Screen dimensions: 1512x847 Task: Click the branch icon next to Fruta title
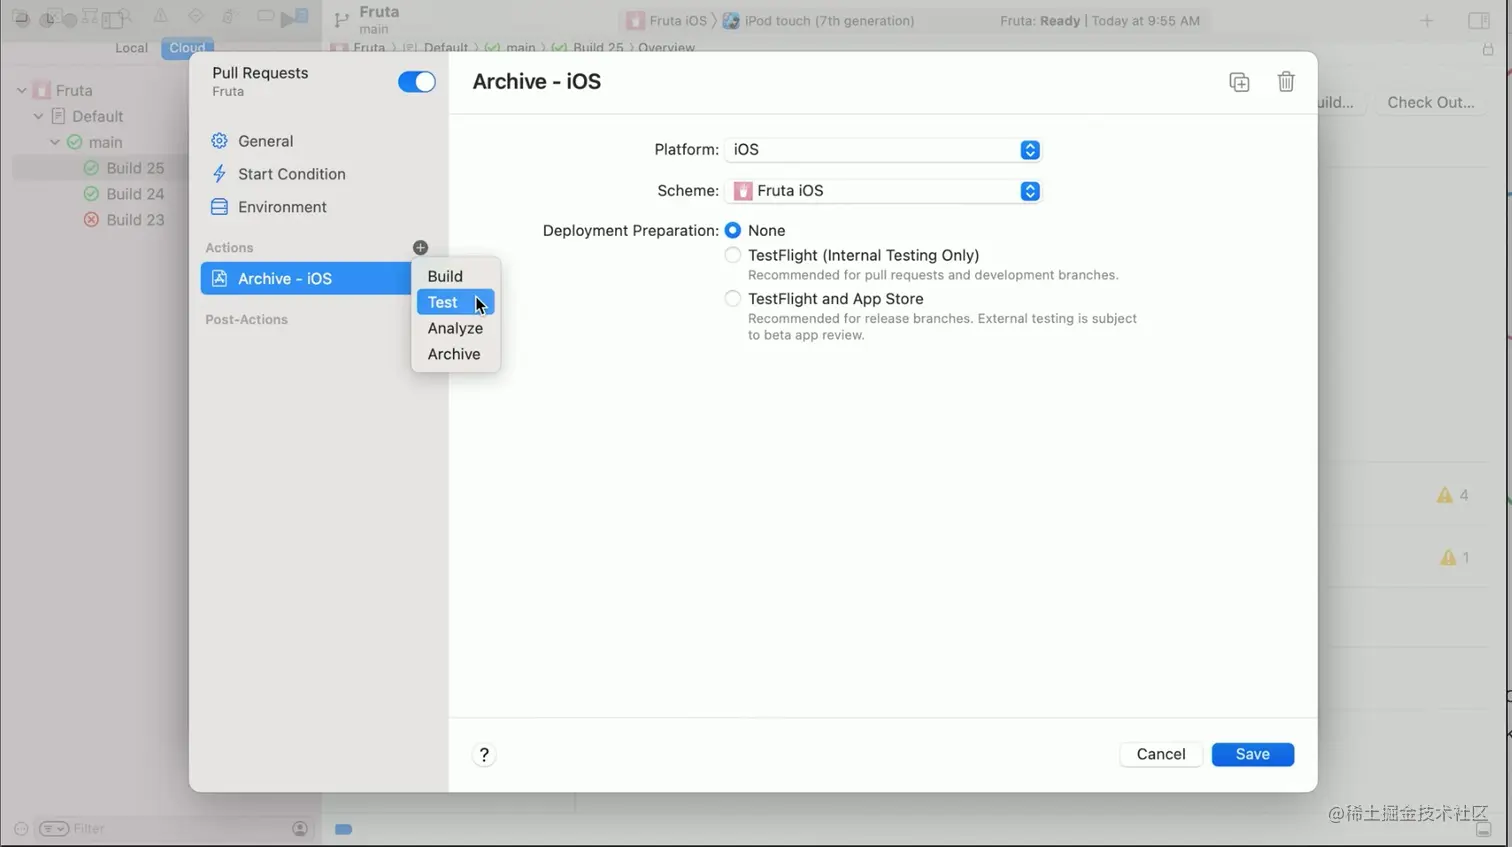click(341, 20)
